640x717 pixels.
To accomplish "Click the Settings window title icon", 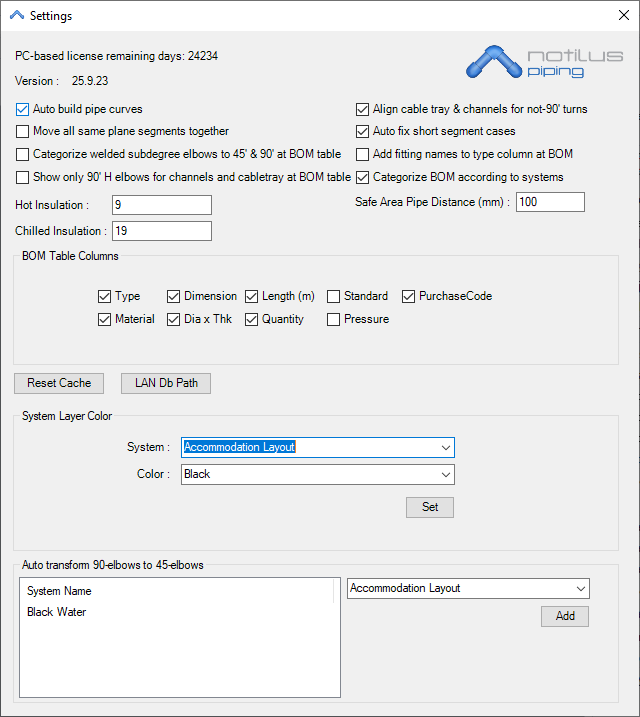I will pyautogui.click(x=16, y=16).
